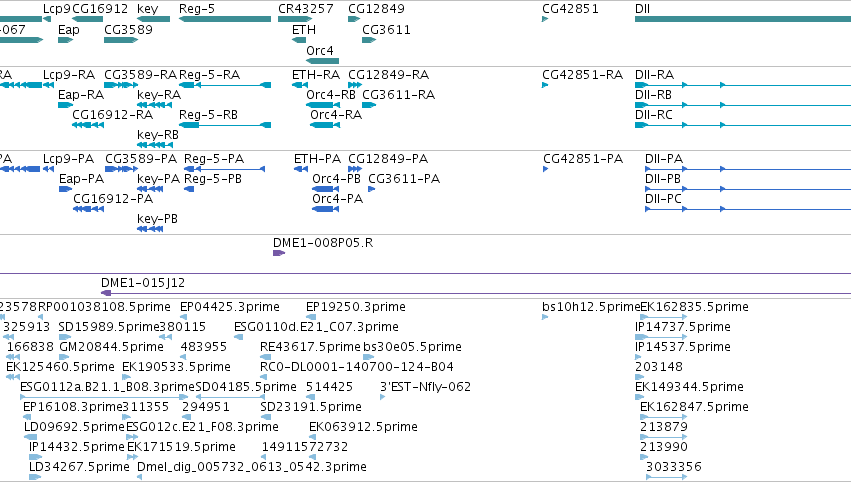Screen dimensions: 851x482
Task: Select the Dll-PC protein glyph
Action: [x=748, y=209]
